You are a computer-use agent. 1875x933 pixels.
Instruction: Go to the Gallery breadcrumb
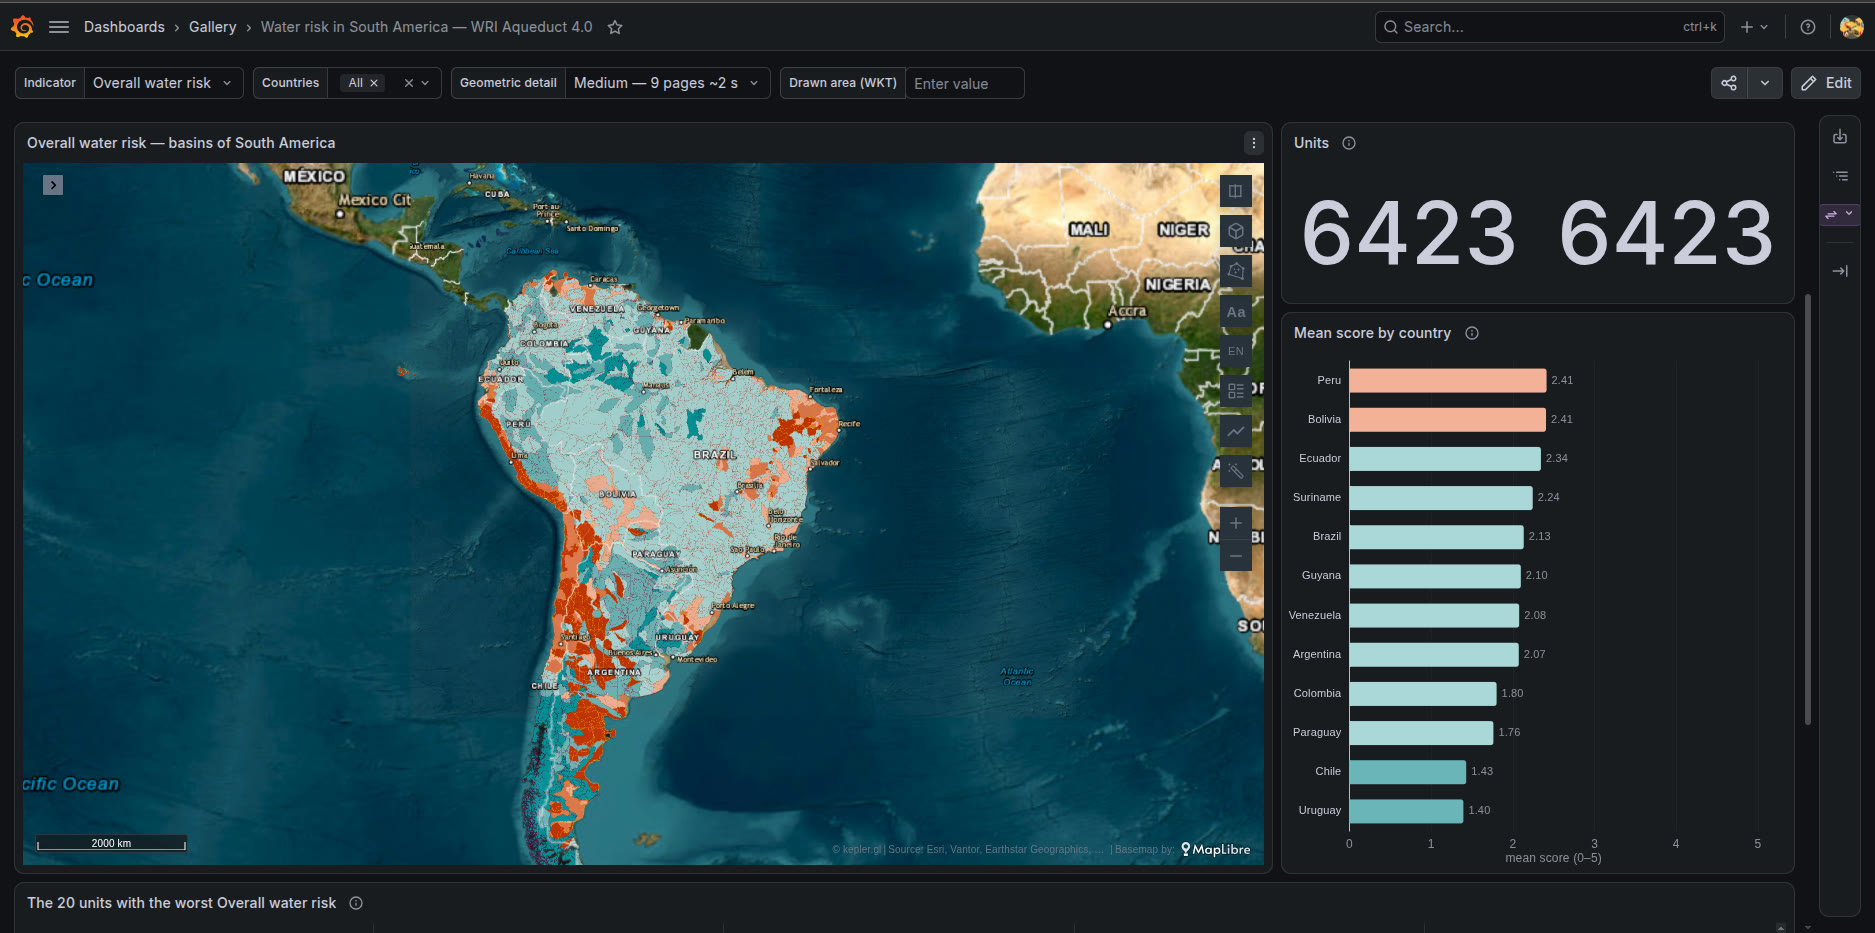pos(213,27)
